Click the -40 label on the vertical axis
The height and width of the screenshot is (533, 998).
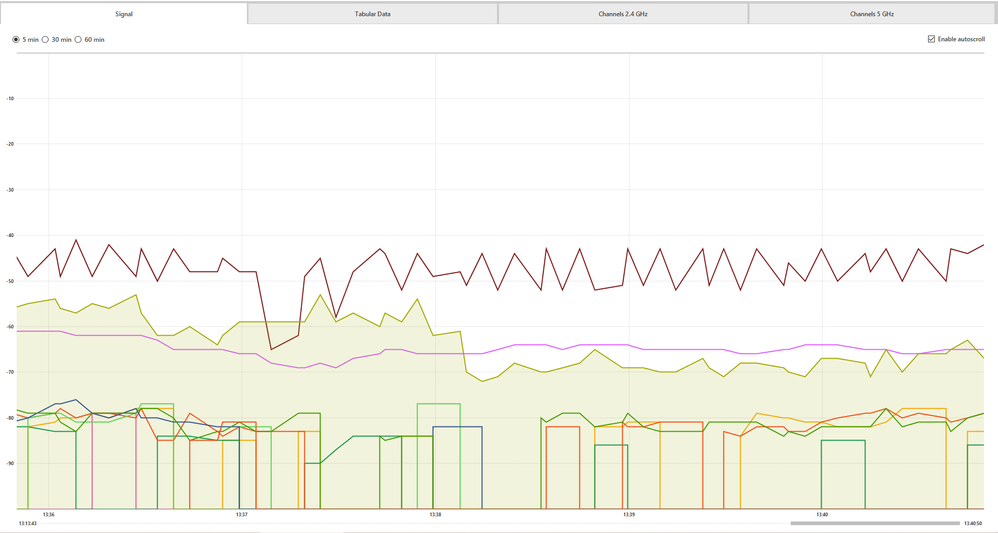[x=10, y=236]
